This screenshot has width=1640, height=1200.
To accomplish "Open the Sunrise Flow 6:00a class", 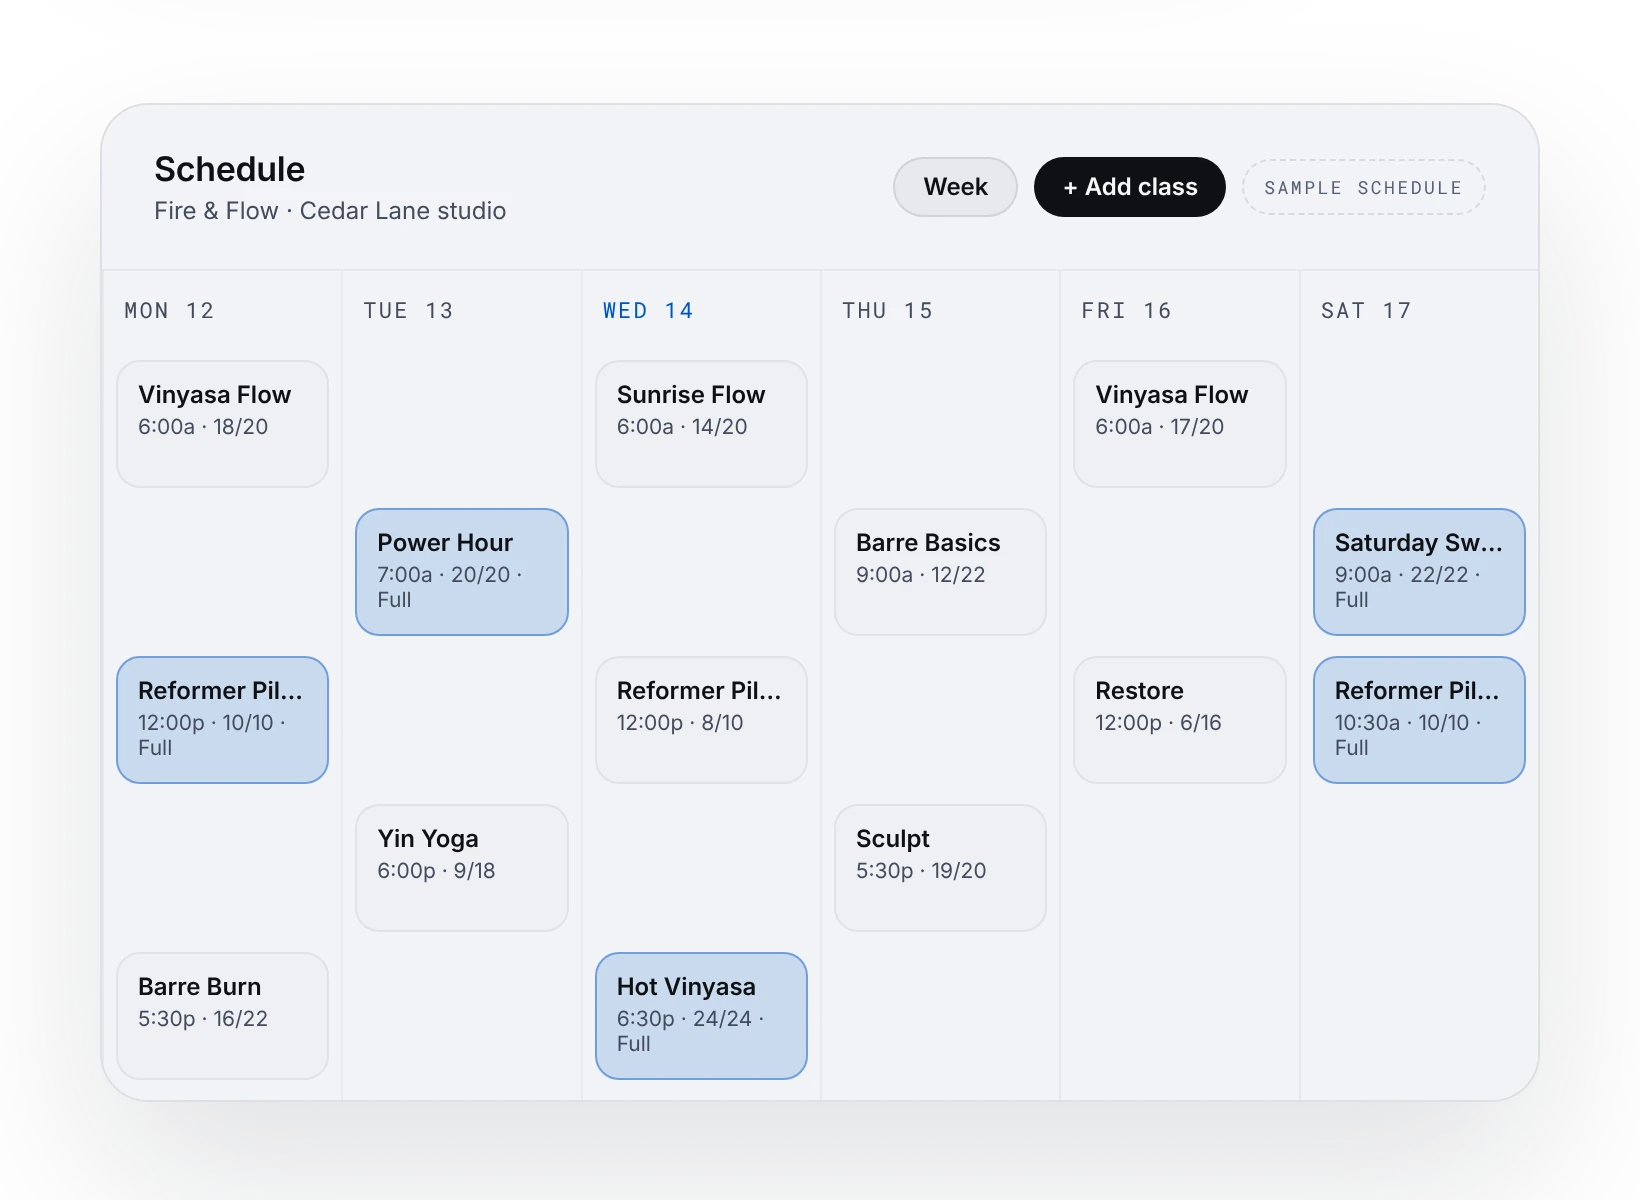I will 701,424.
